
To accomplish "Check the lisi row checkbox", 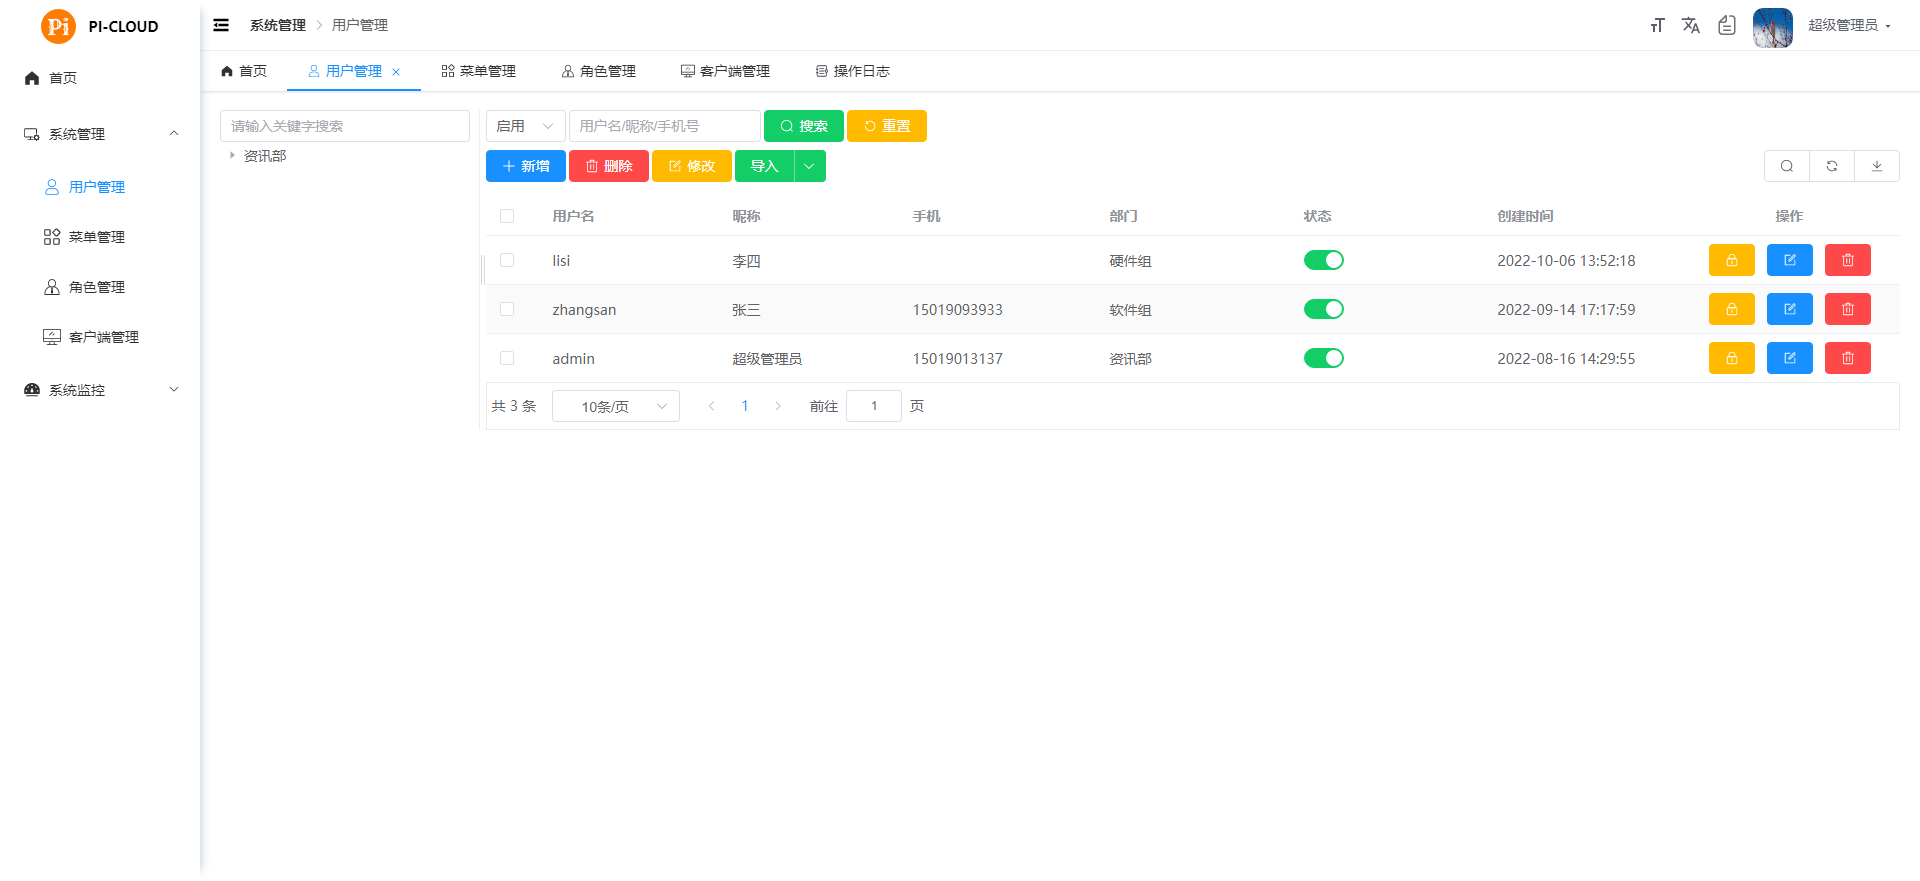I will pos(507,260).
